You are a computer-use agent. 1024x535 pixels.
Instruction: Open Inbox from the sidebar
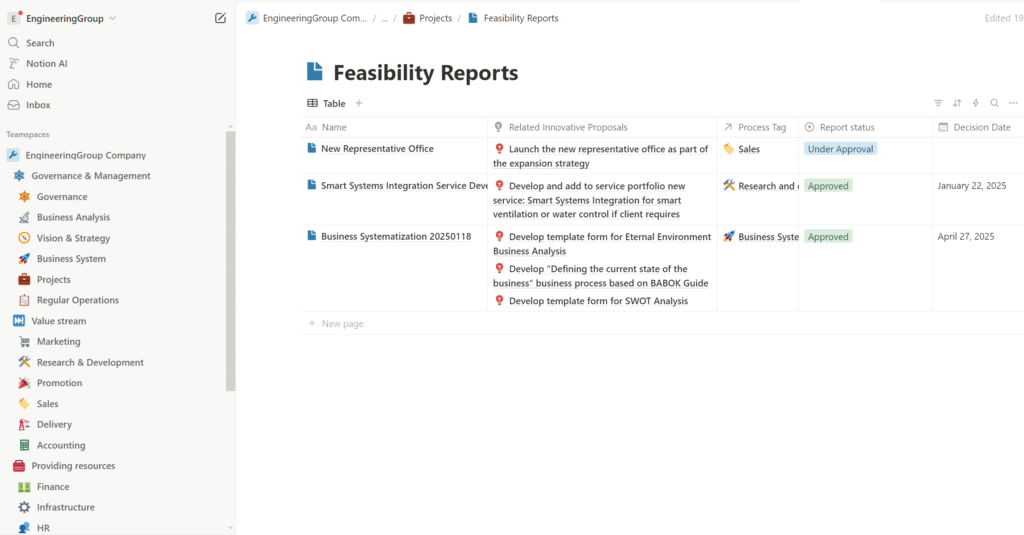coord(38,105)
